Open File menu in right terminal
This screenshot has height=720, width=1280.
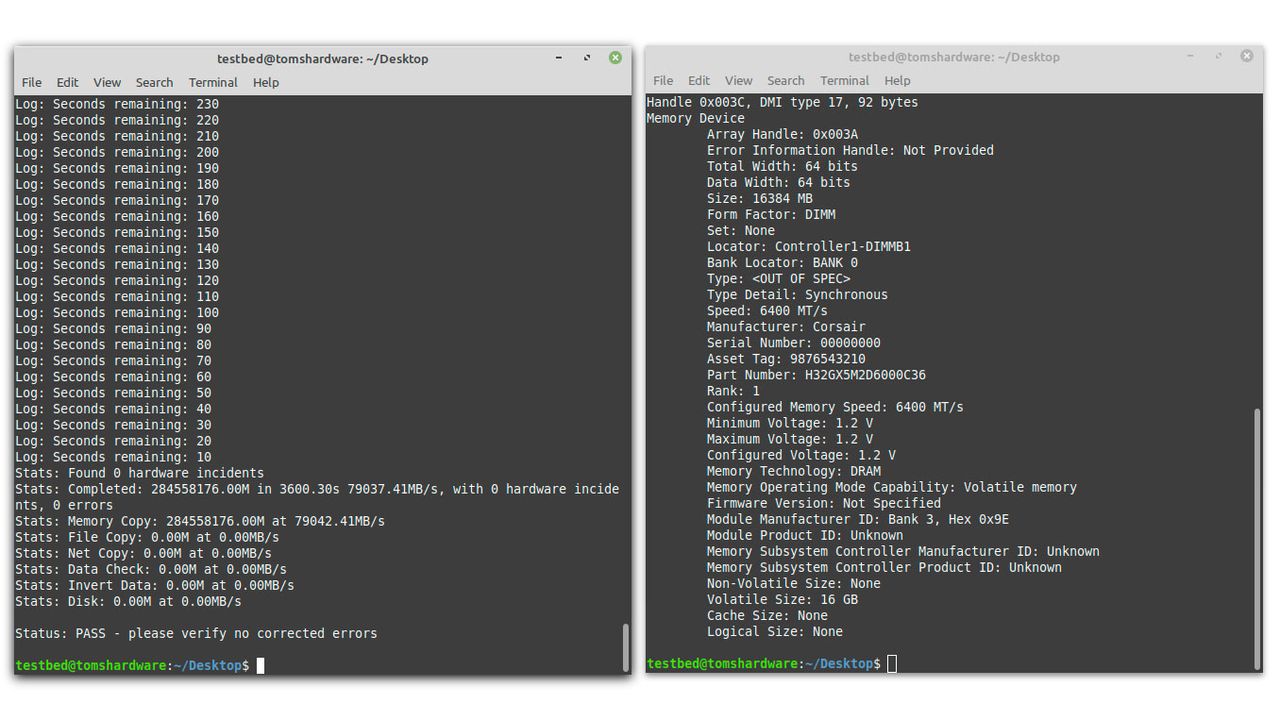tap(663, 80)
